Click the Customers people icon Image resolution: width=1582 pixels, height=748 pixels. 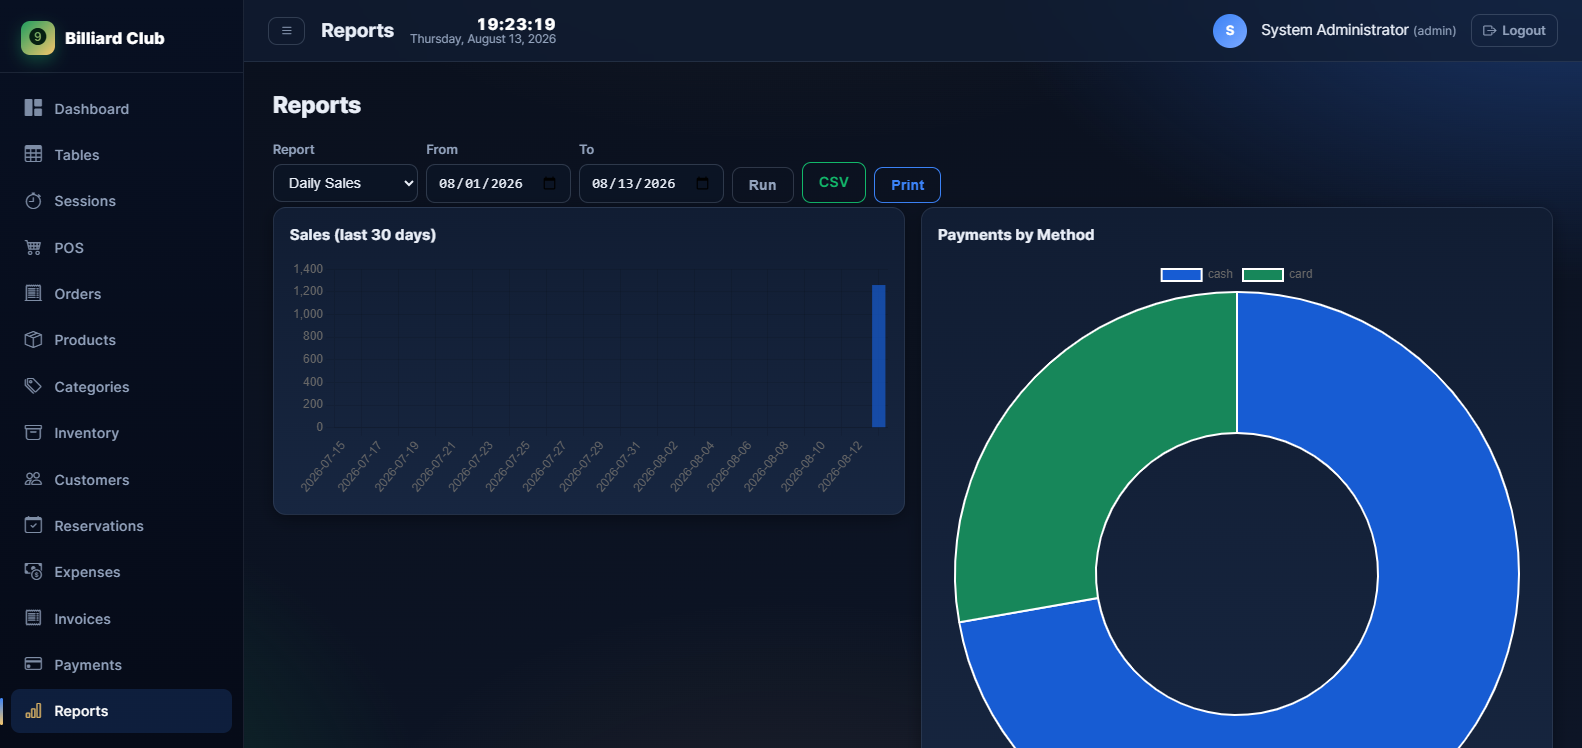coord(33,479)
